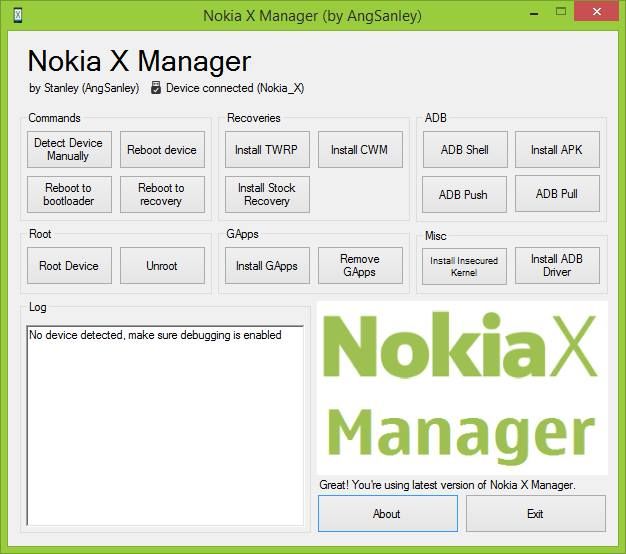Install Insecured Kernel
The height and width of the screenshot is (554, 626).
[464, 266]
